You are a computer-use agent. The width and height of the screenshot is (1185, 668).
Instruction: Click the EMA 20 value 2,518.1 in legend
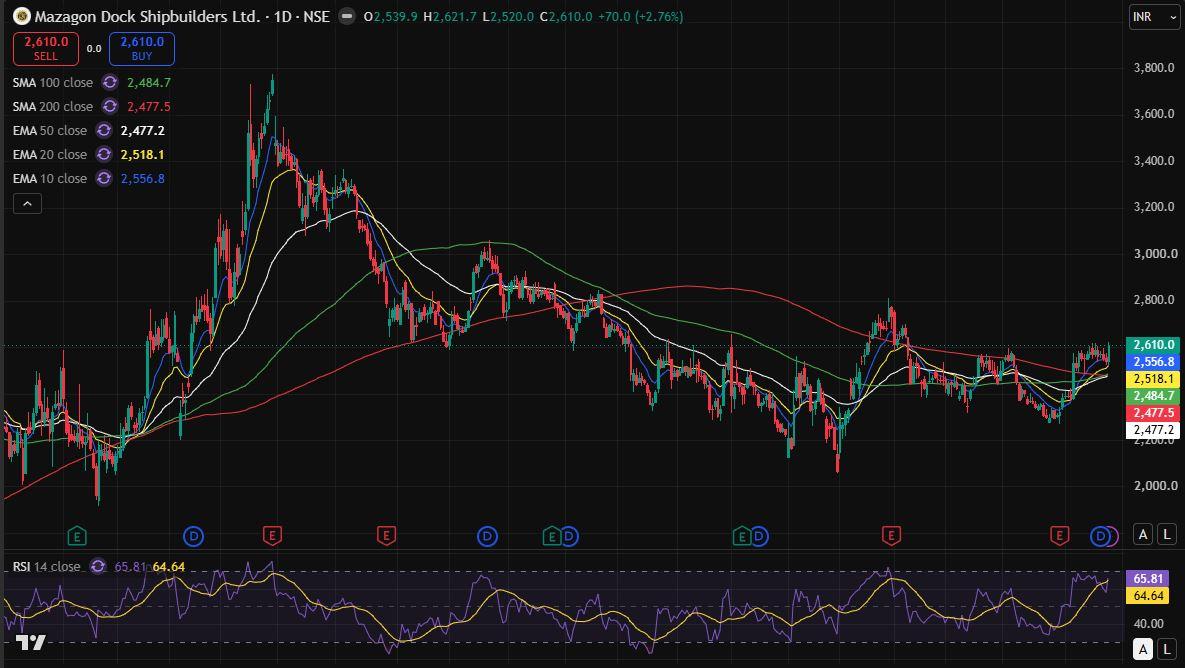tap(143, 155)
